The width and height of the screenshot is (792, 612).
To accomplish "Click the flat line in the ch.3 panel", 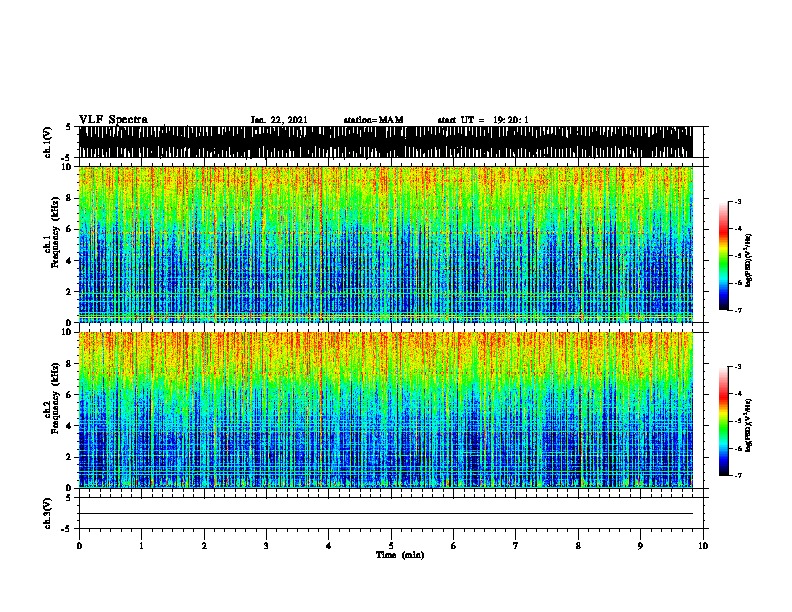I will (x=386, y=514).
